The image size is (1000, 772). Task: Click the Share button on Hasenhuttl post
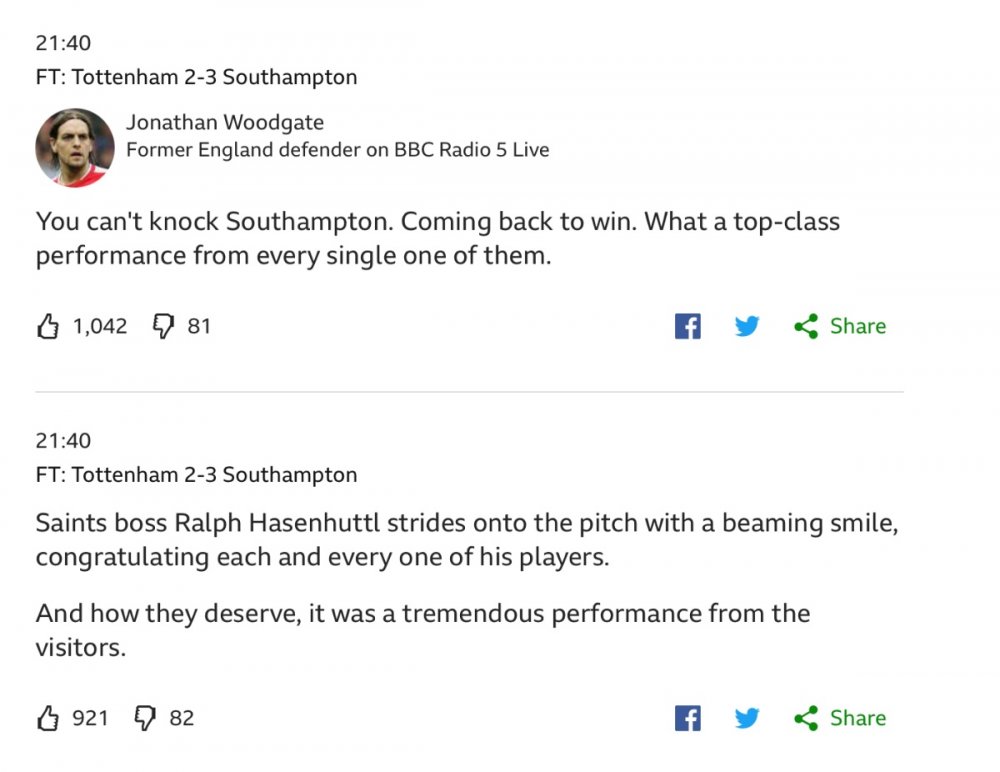click(x=840, y=718)
